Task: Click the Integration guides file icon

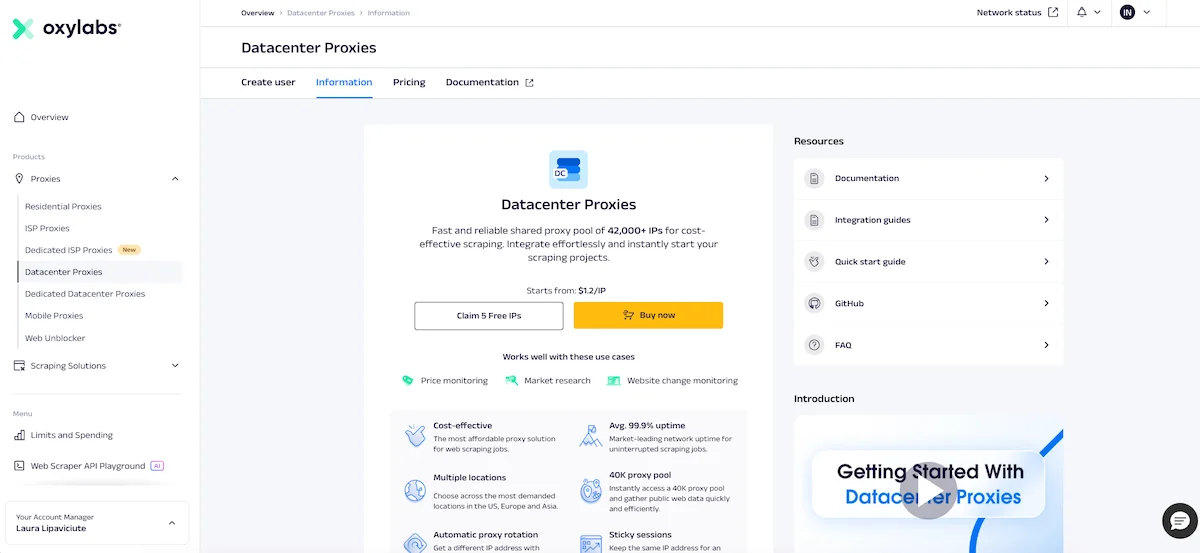Action: [815, 220]
